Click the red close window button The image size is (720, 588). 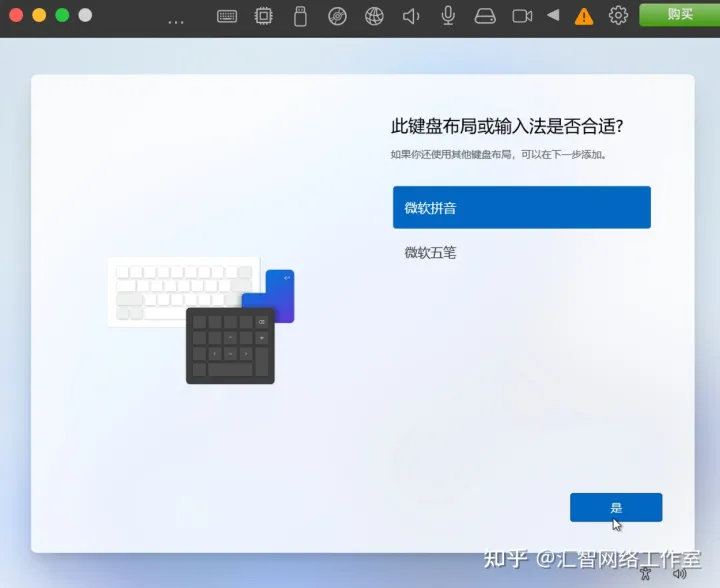tap(16, 15)
